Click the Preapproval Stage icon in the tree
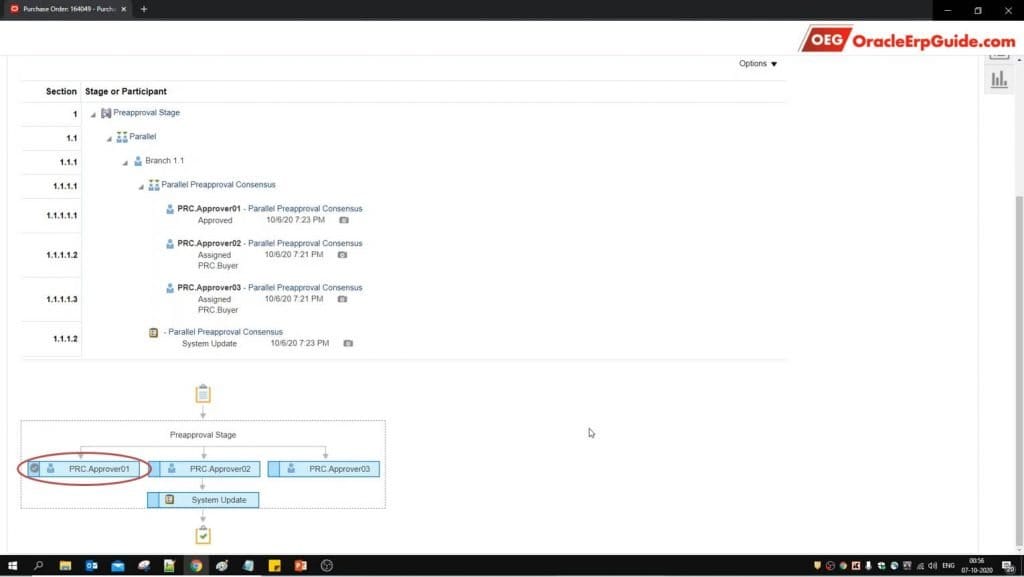The height and width of the screenshot is (577, 1024). (106, 113)
